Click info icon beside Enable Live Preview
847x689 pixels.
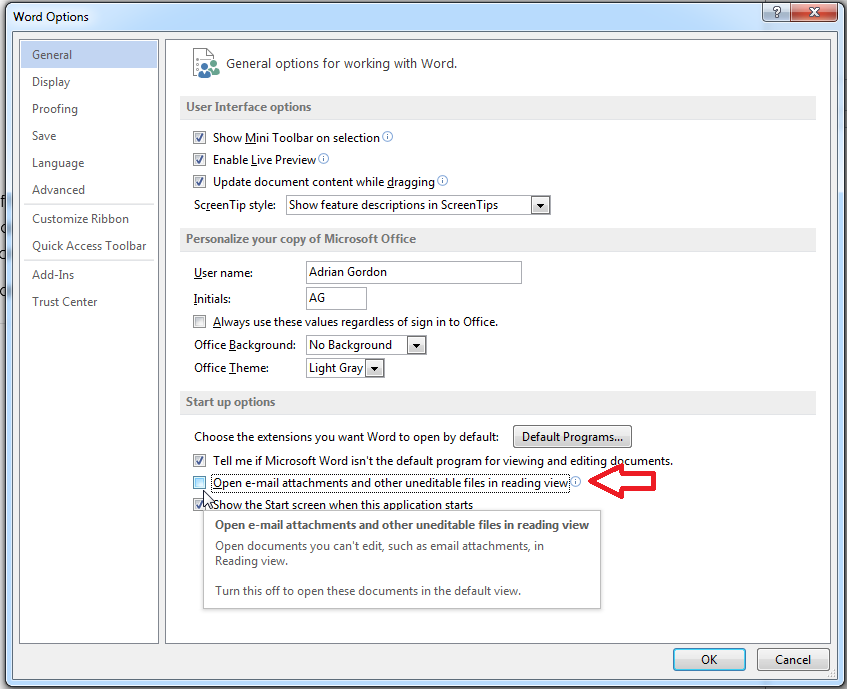(323, 159)
